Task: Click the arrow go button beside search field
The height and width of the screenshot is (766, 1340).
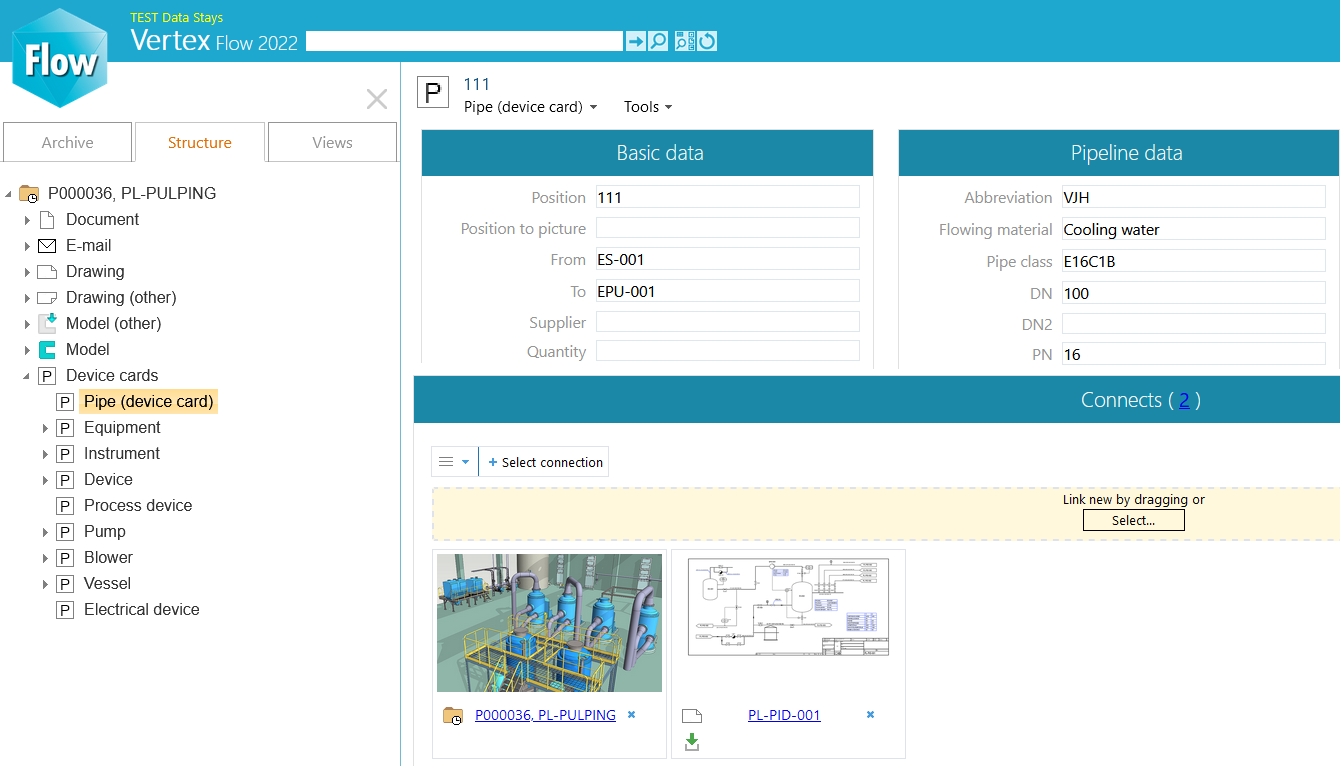Action: 635,41
